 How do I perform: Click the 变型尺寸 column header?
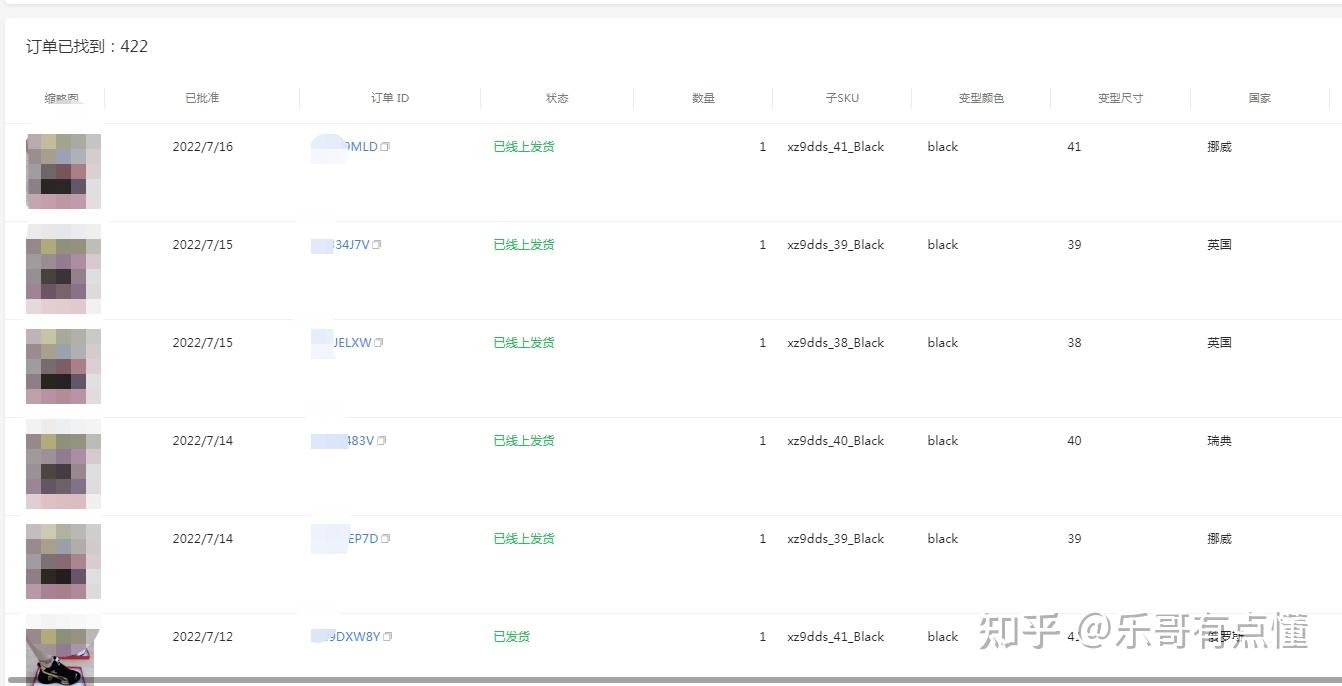tap(1120, 97)
